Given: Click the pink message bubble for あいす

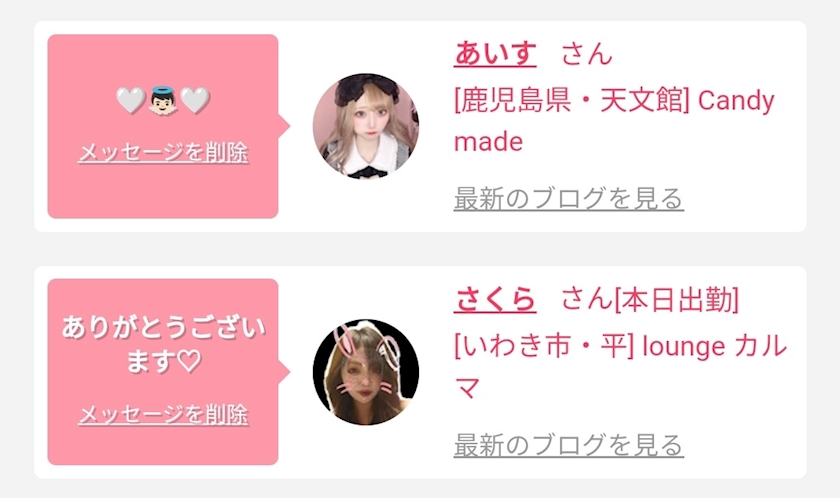Looking at the screenshot, I should 163,126.
